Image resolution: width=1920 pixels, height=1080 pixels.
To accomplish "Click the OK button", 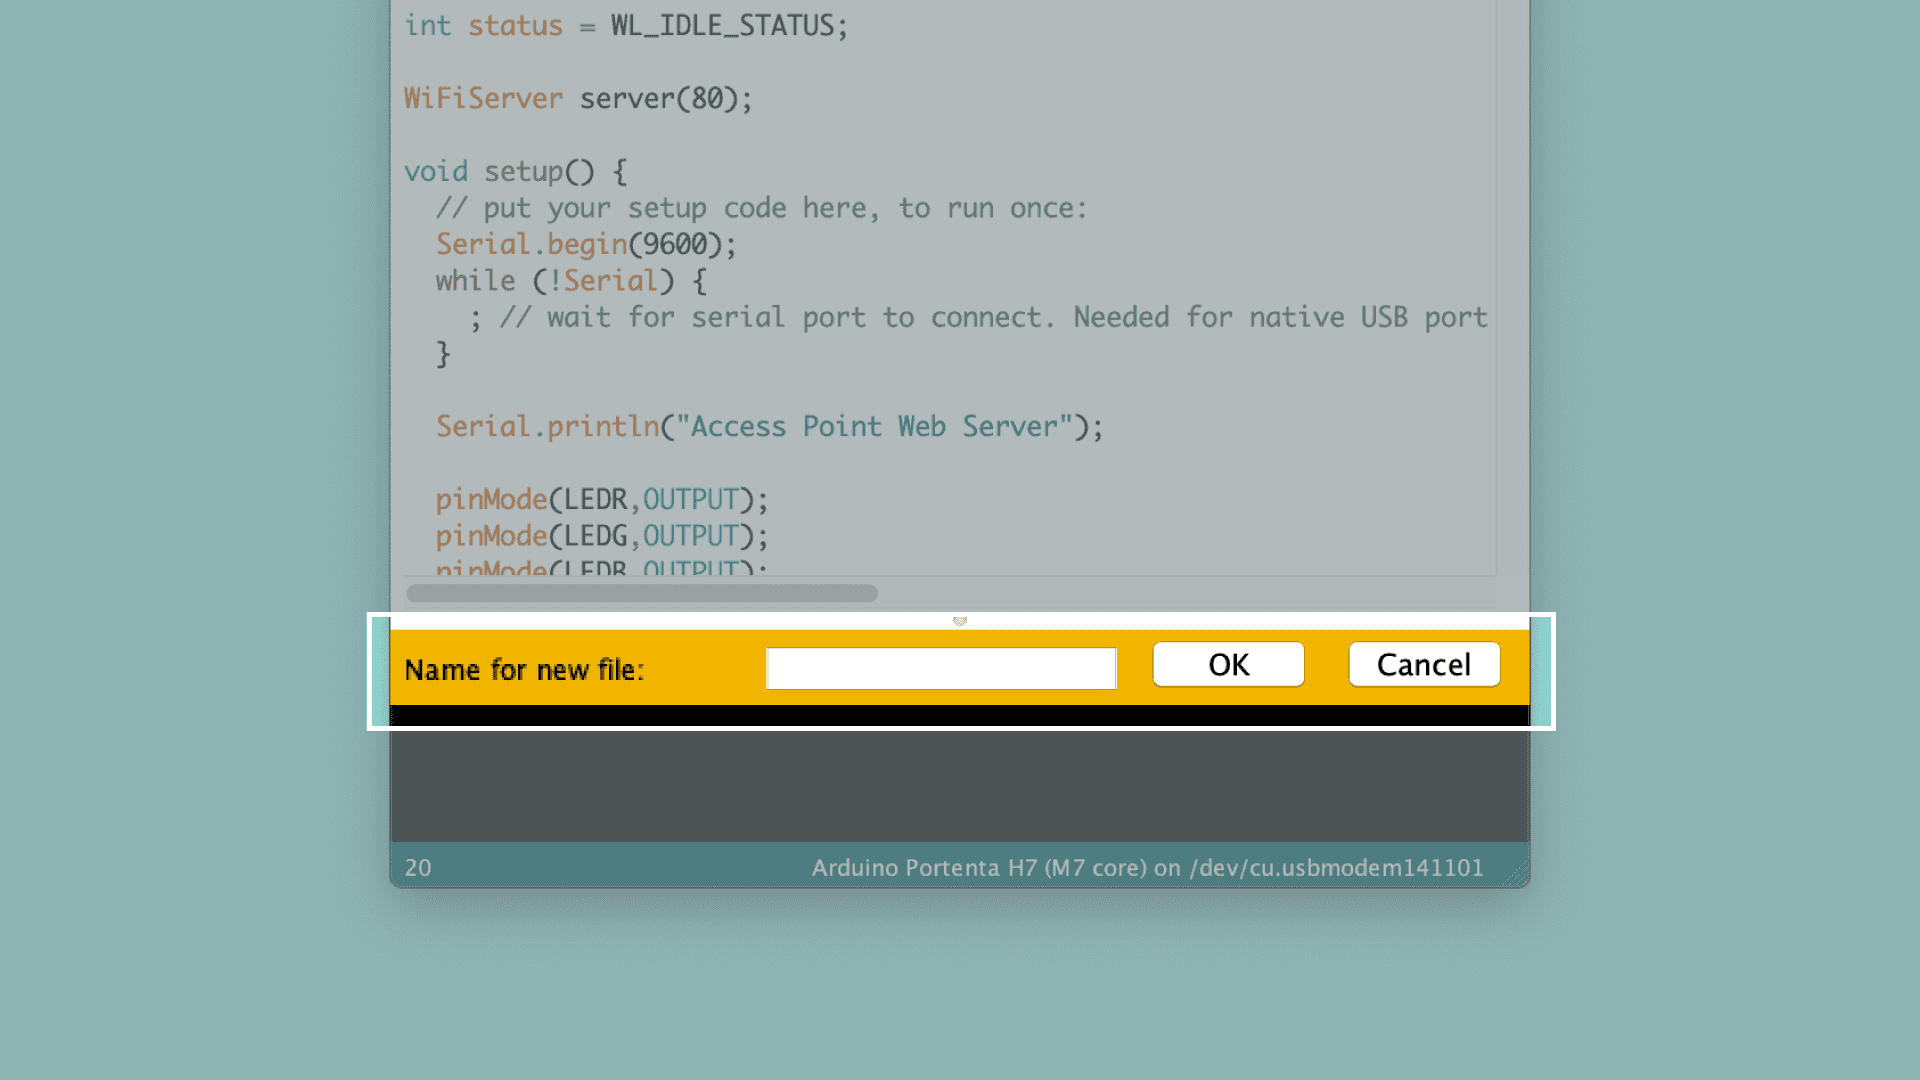I will tap(1228, 665).
